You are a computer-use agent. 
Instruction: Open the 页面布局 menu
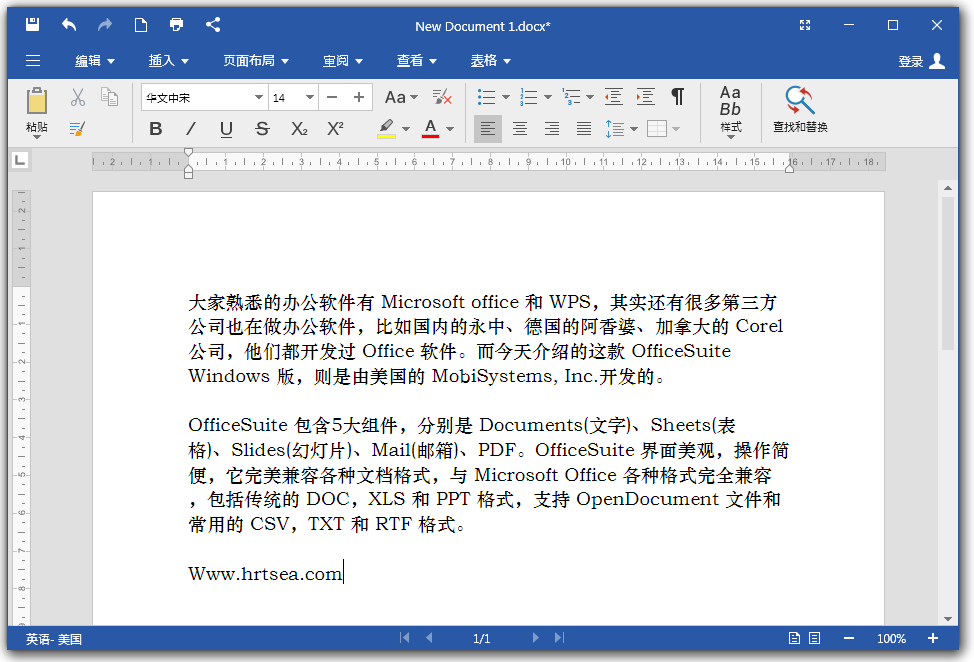pos(256,61)
